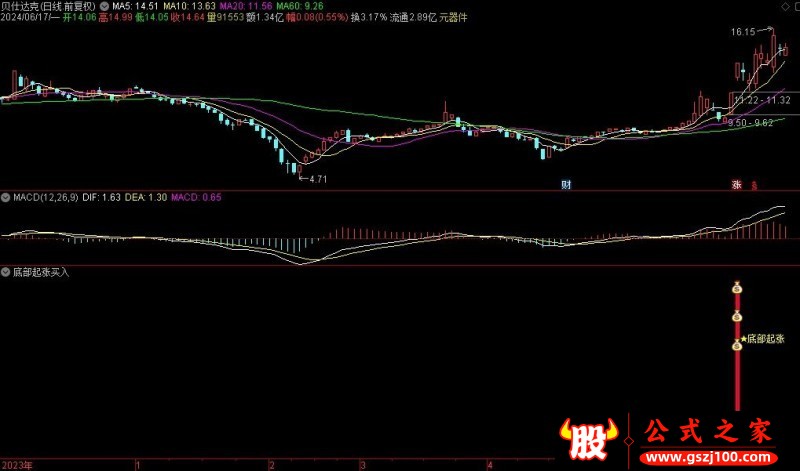Click the 幅0.08(0.55%) change value
Image resolution: width=800 pixels, height=471 pixels.
(x=317, y=18)
